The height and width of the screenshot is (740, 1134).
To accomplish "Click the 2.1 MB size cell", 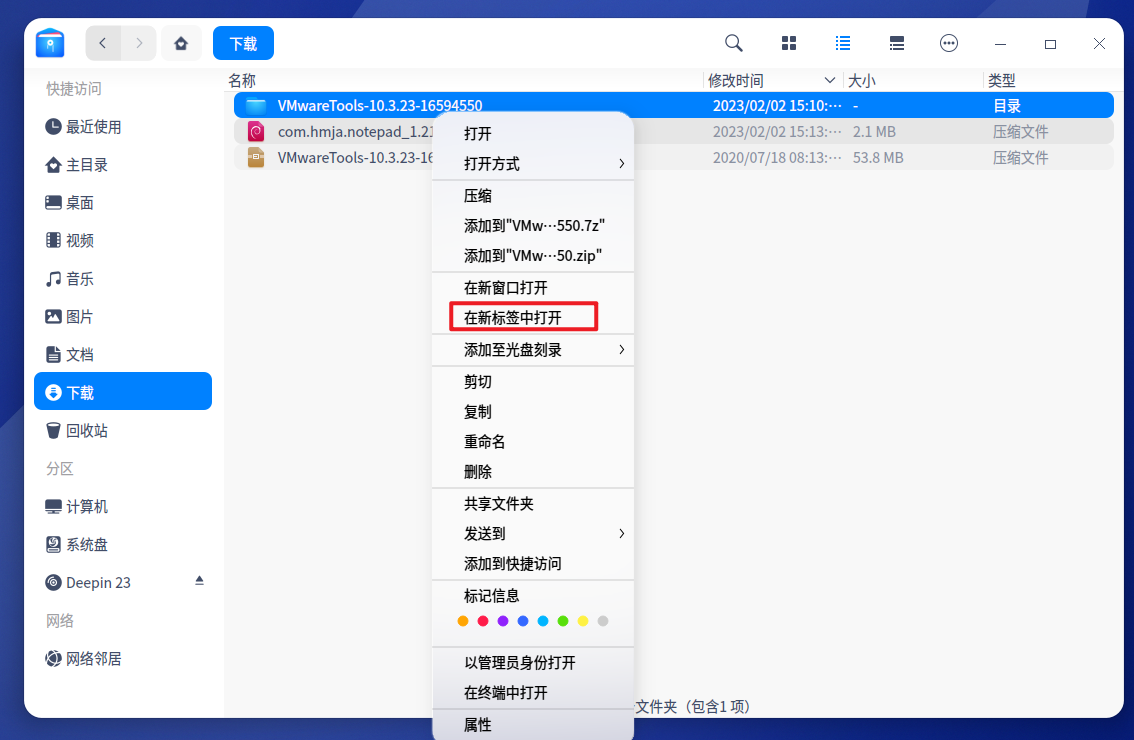I will pos(874,132).
